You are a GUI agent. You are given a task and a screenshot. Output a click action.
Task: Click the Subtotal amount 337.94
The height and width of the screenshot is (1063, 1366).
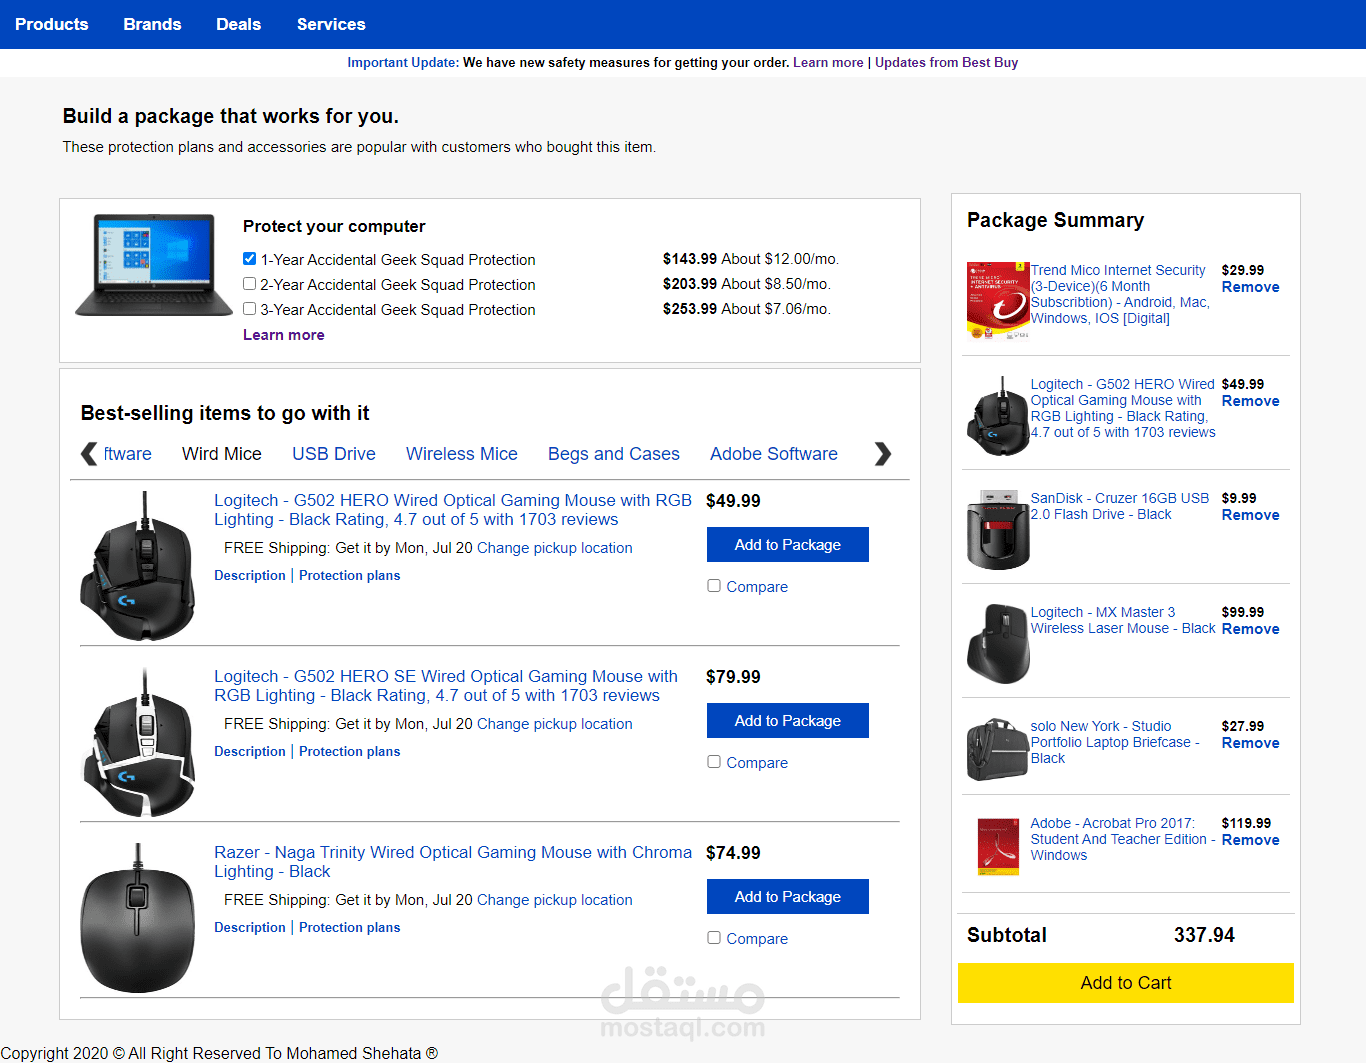[x=1204, y=935]
